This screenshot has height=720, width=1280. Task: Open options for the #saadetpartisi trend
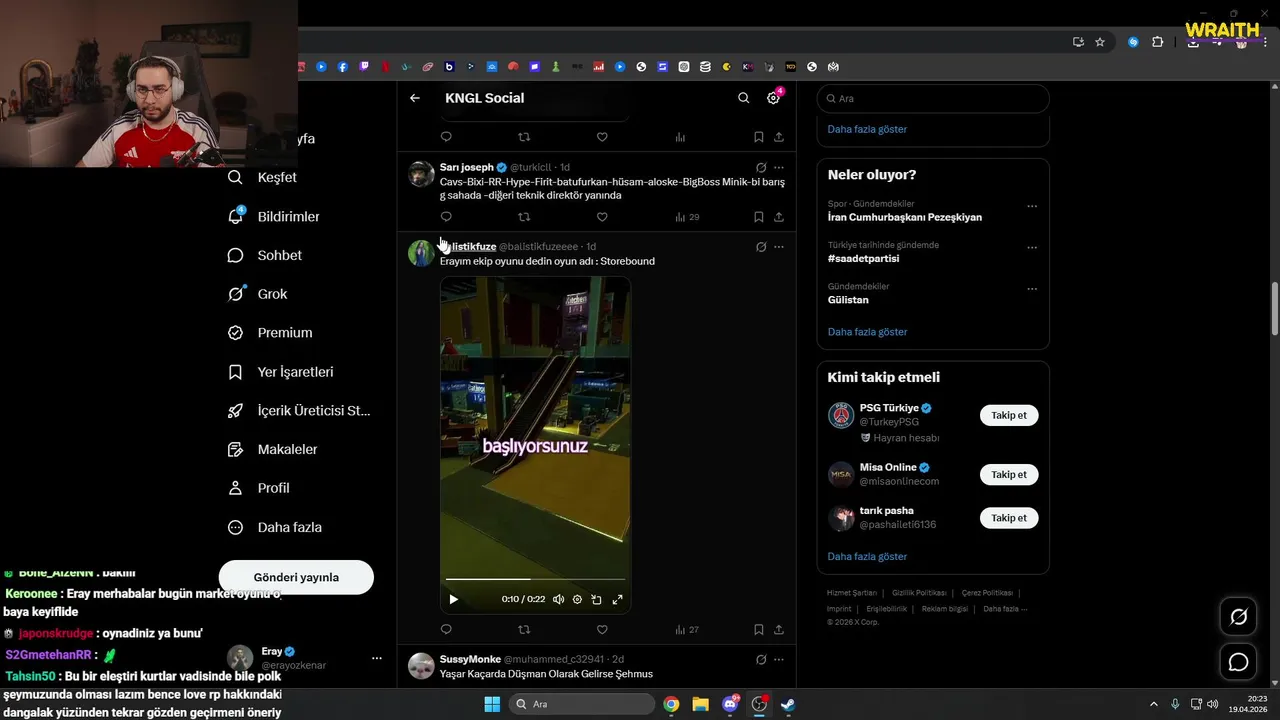1032,248
